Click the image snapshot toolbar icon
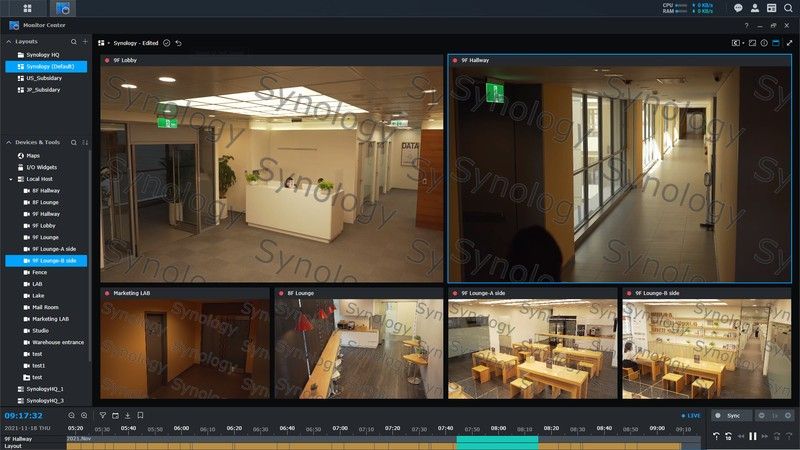The width and height of the screenshot is (800, 450). [x=752, y=43]
